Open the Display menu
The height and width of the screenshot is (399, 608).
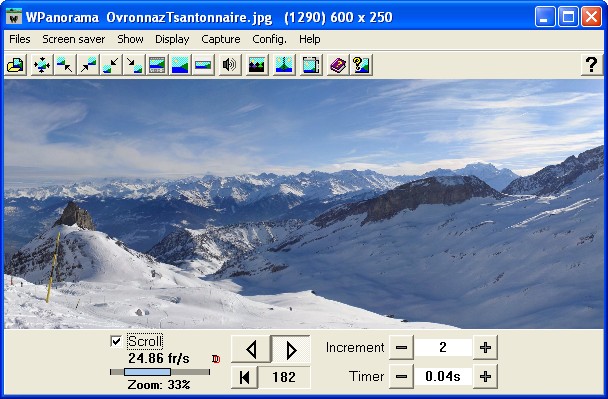tap(172, 39)
